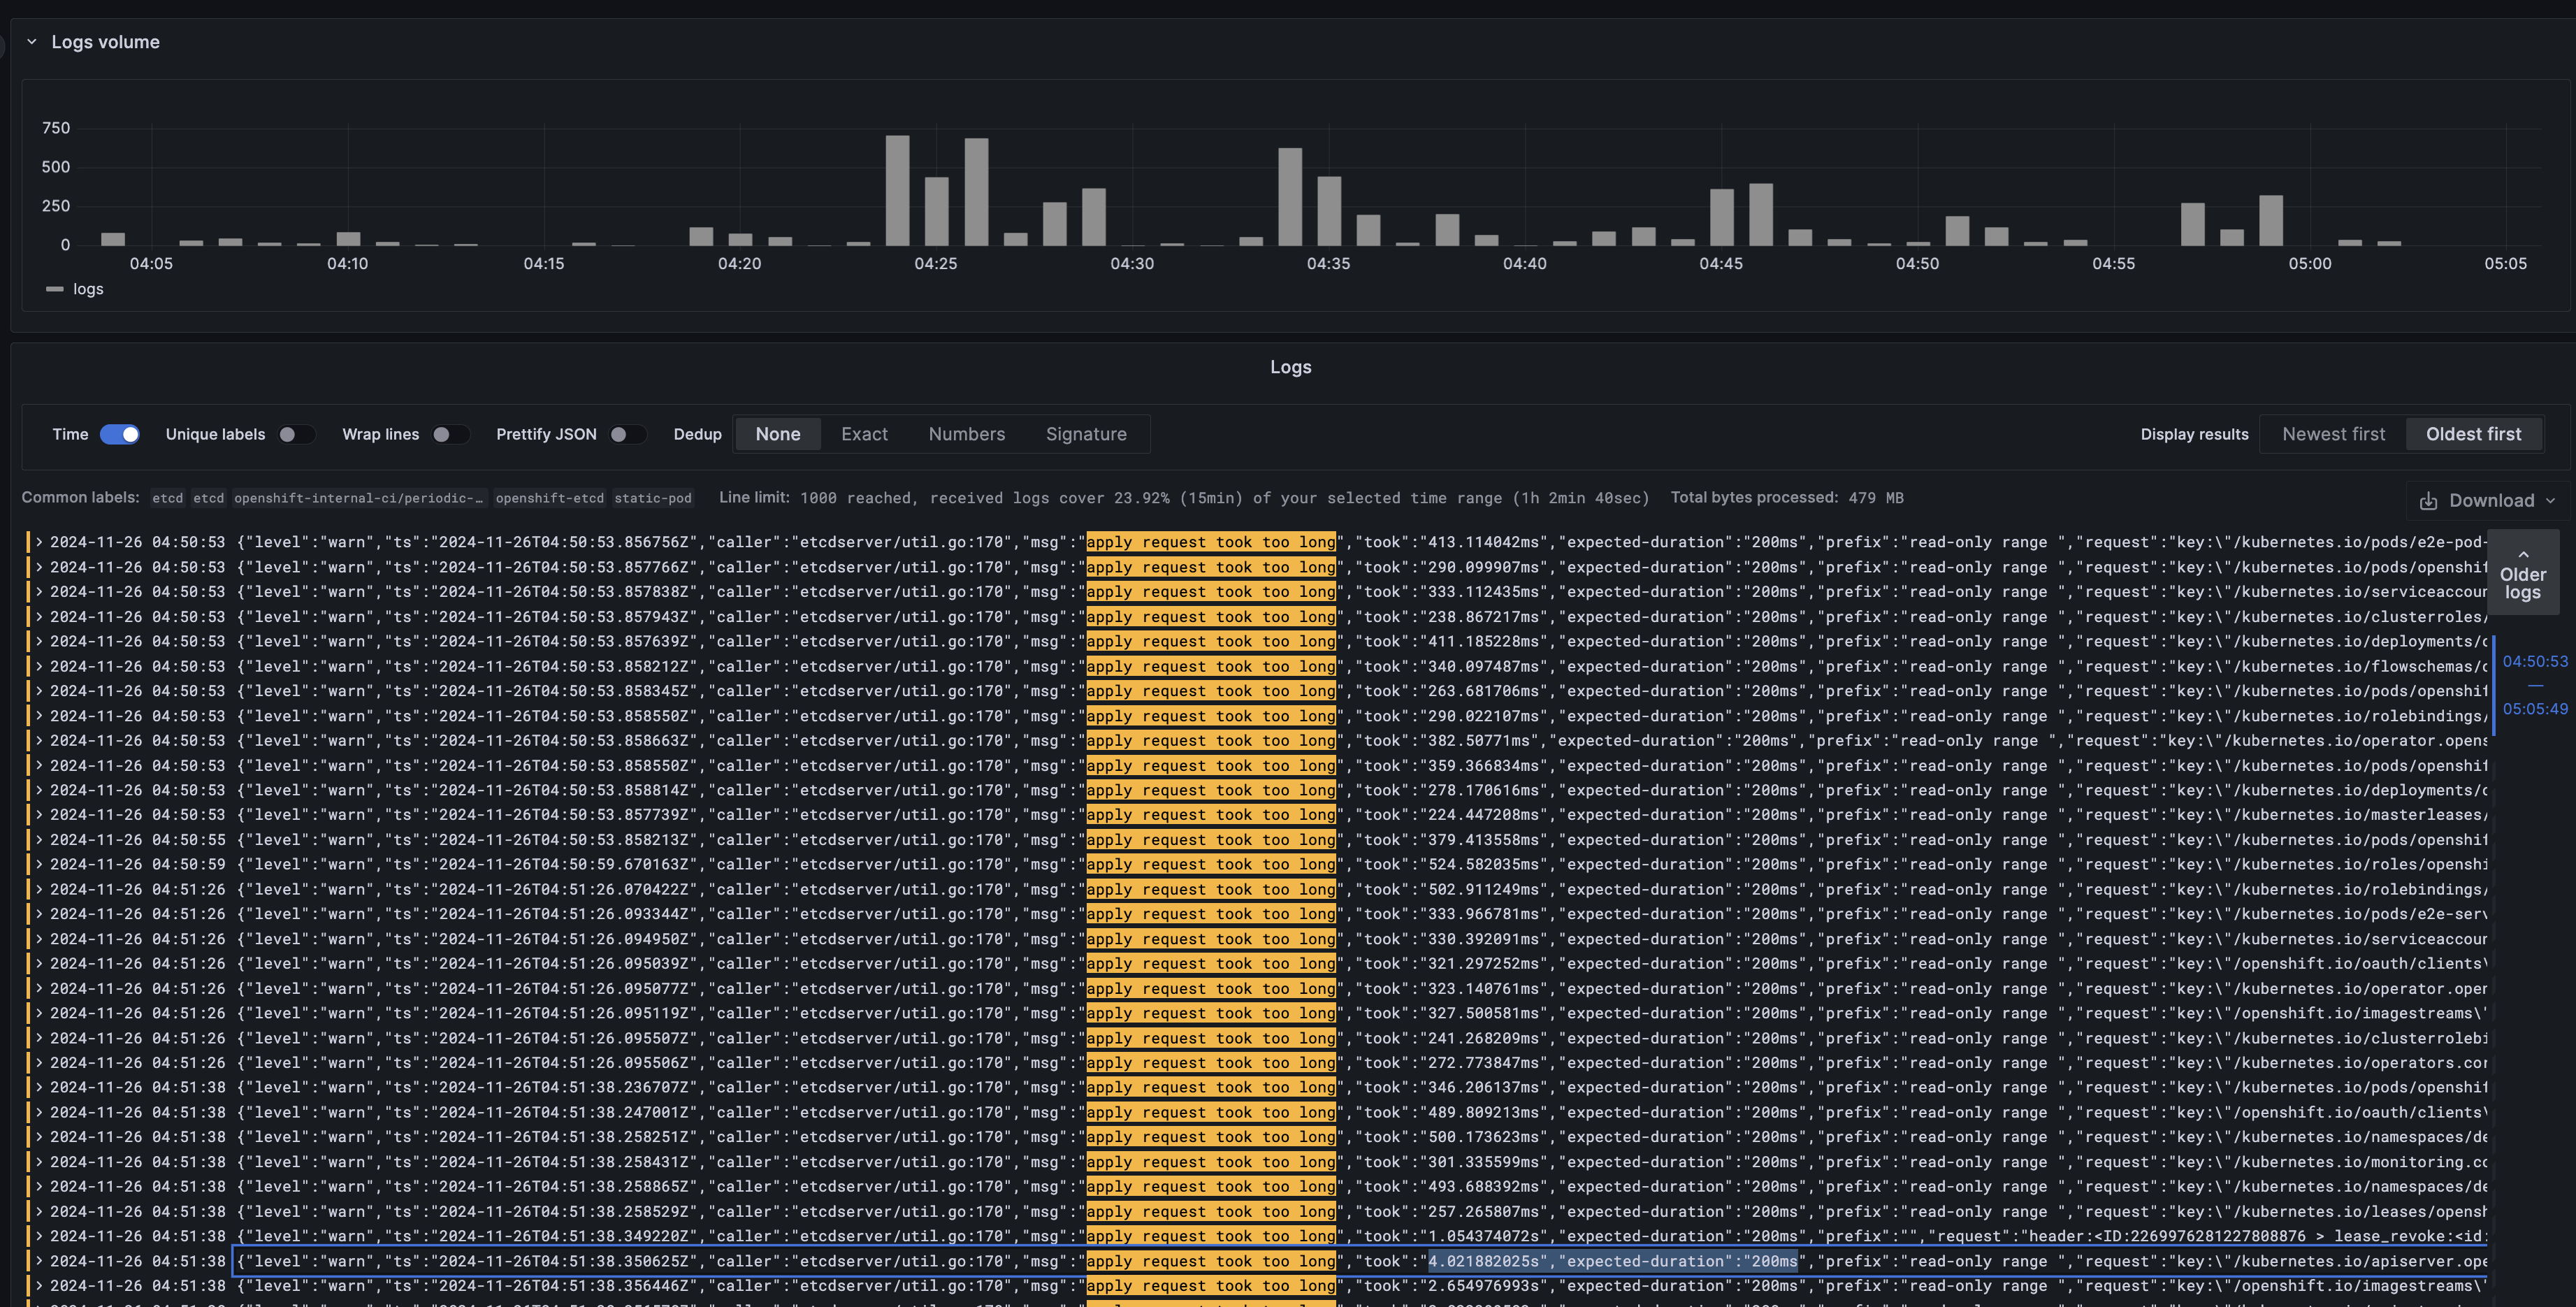Select the Numbers dedup option
The width and height of the screenshot is (2576, 1307).
pyautogui.click(x=966, y=434)
